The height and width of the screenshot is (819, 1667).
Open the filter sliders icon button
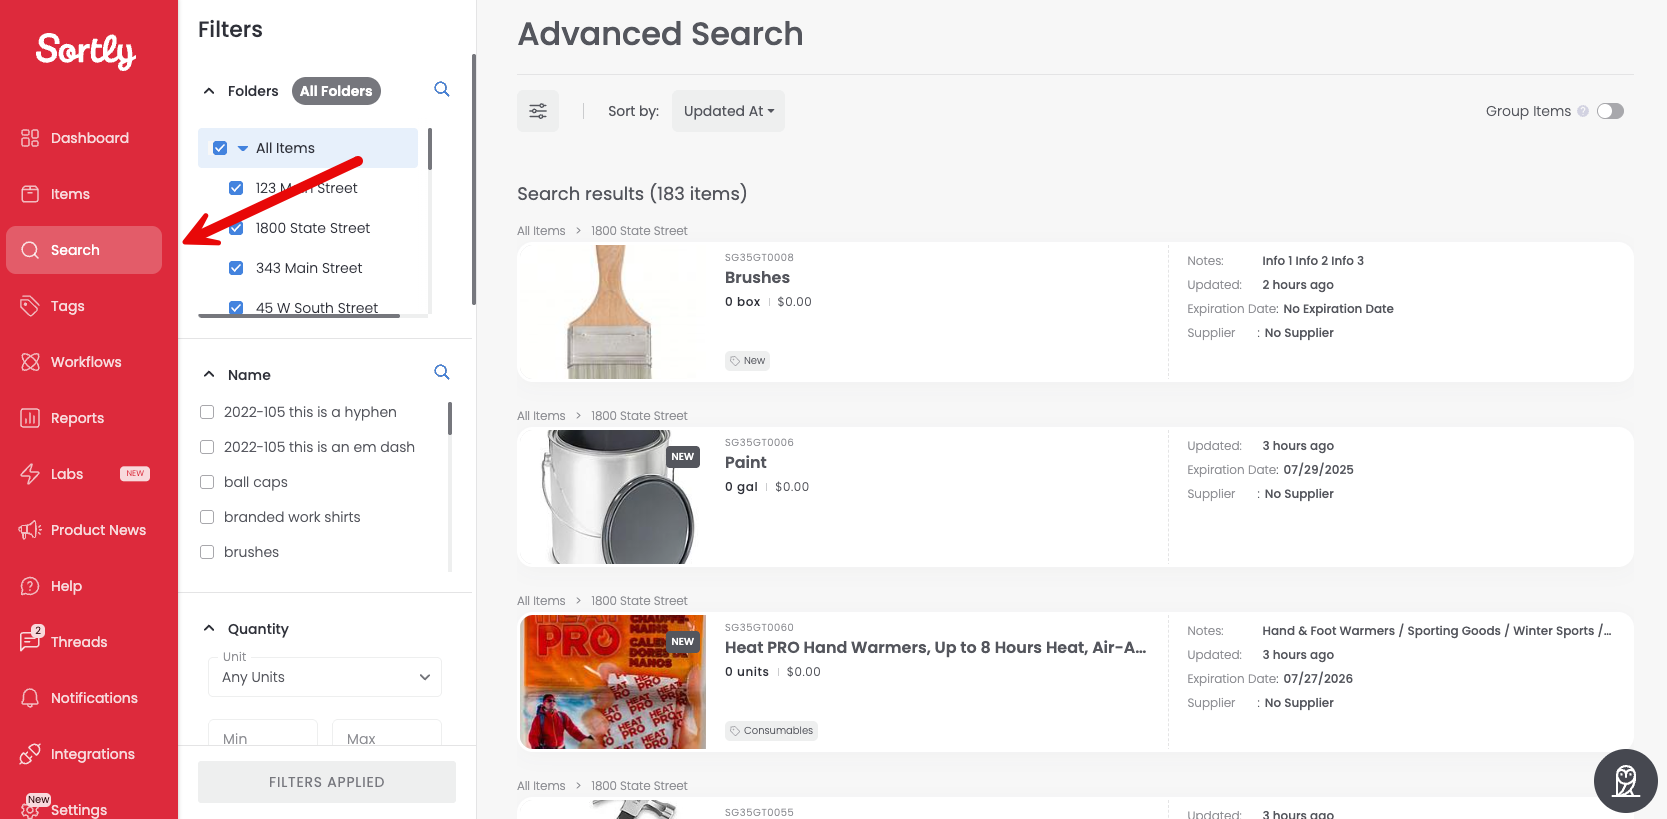click(538, 111)
